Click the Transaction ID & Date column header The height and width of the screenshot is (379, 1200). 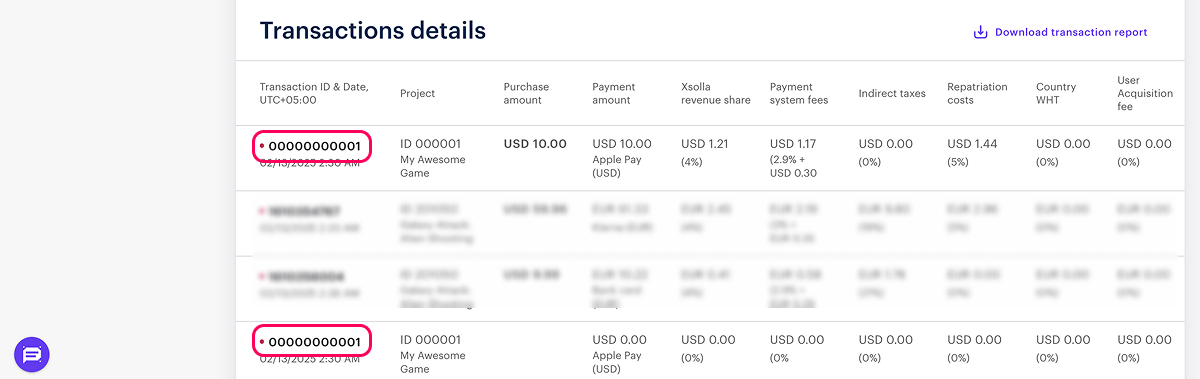tap(314, 93)
